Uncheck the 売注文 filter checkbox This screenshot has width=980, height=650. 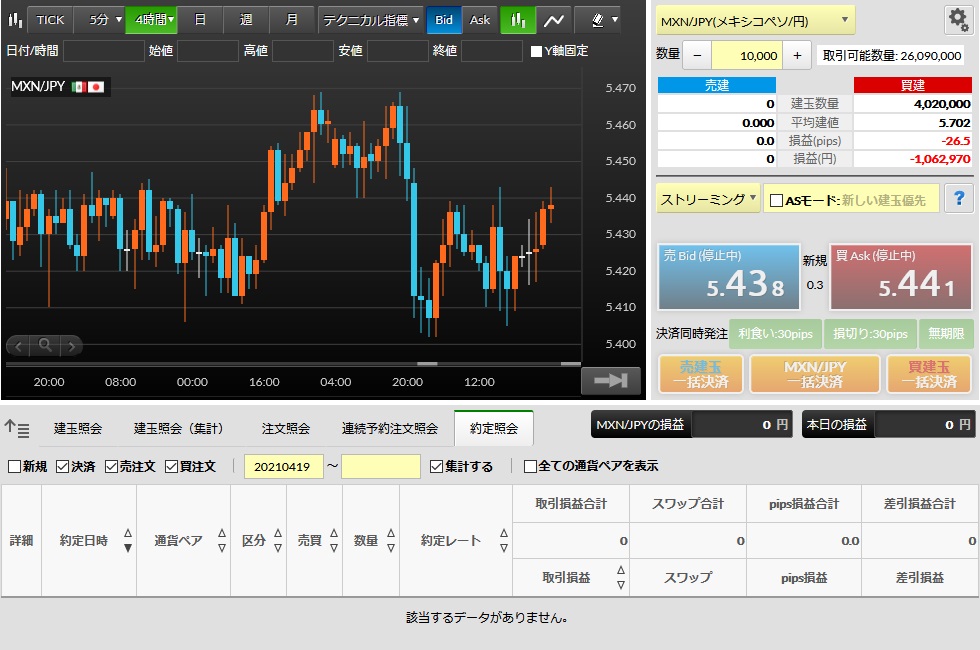click(111, 466)
